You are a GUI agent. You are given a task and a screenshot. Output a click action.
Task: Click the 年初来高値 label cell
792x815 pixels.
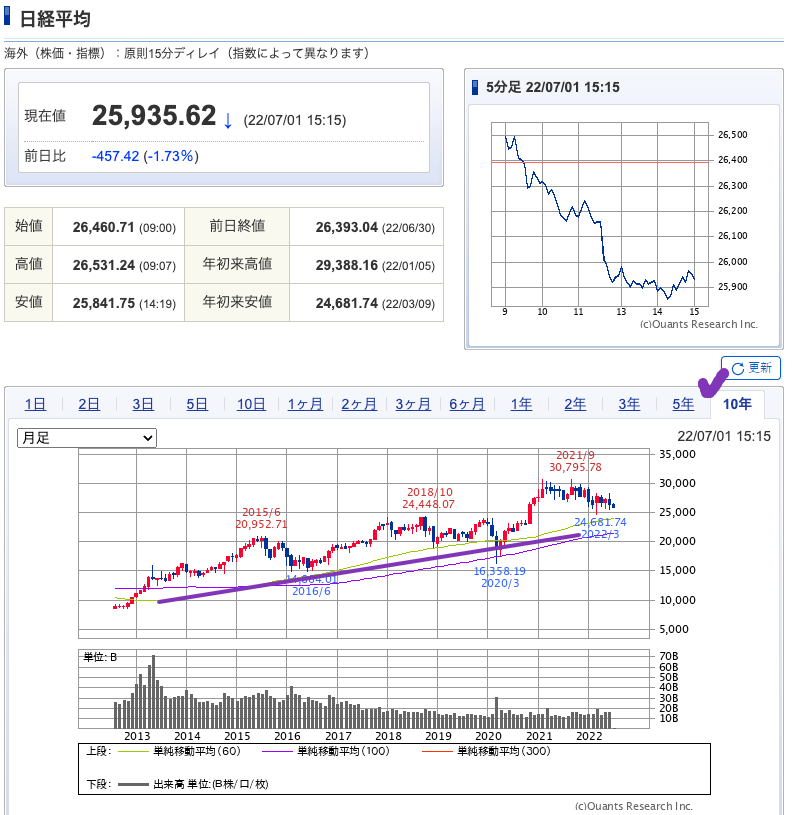(237, 264)
